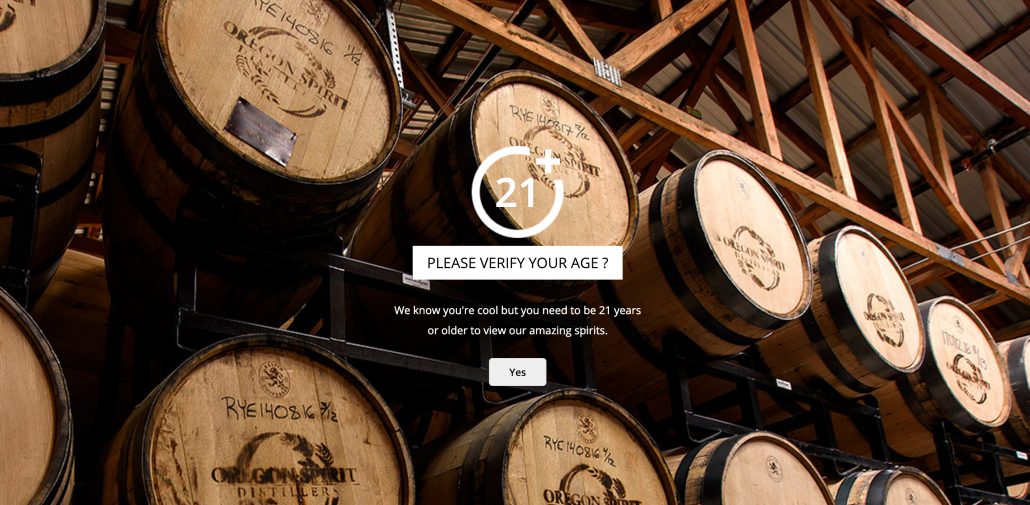Click the metal plate on the top barrel

260,131
